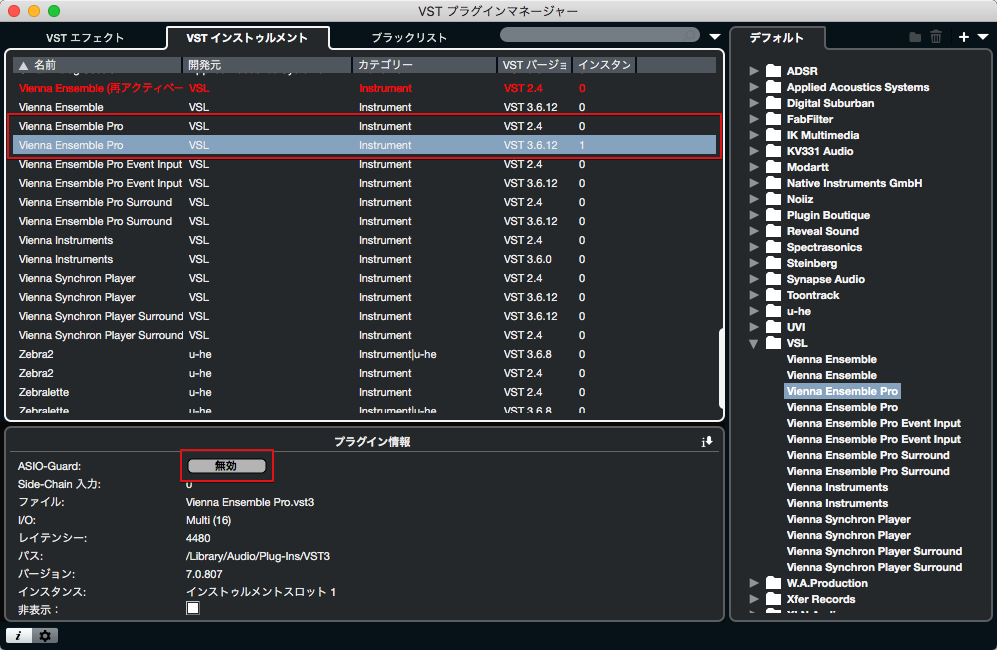Toggle the plugin info panel with the i button
Screen dimensions: 997x650
pyautogui.click(x=19, y=635)
